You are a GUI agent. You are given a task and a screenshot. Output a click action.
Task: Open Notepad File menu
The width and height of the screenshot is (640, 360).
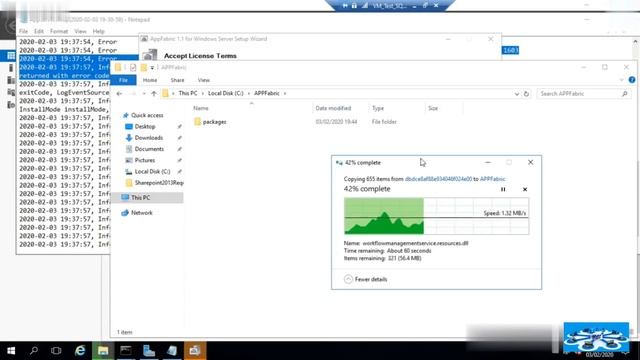(x=23, y=31)
